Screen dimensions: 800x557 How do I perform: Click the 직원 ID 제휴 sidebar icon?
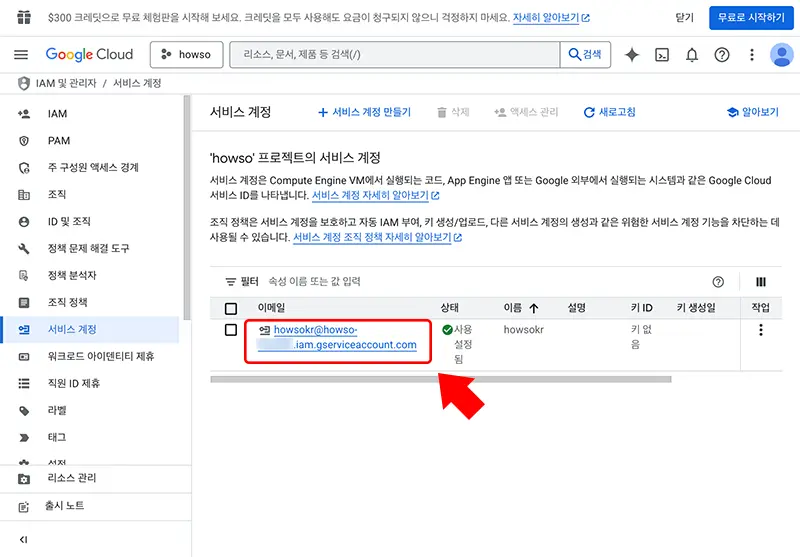23,384
